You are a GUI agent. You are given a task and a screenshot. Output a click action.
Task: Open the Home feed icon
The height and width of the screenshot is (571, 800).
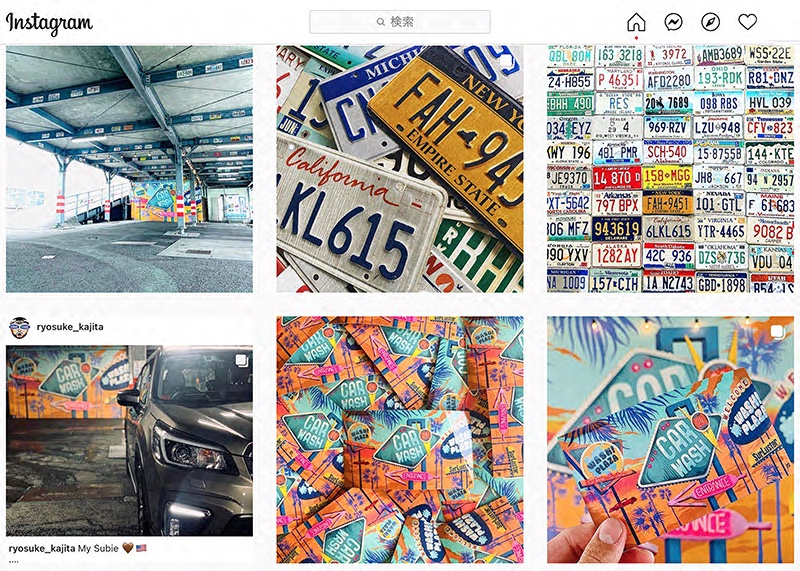636,22
